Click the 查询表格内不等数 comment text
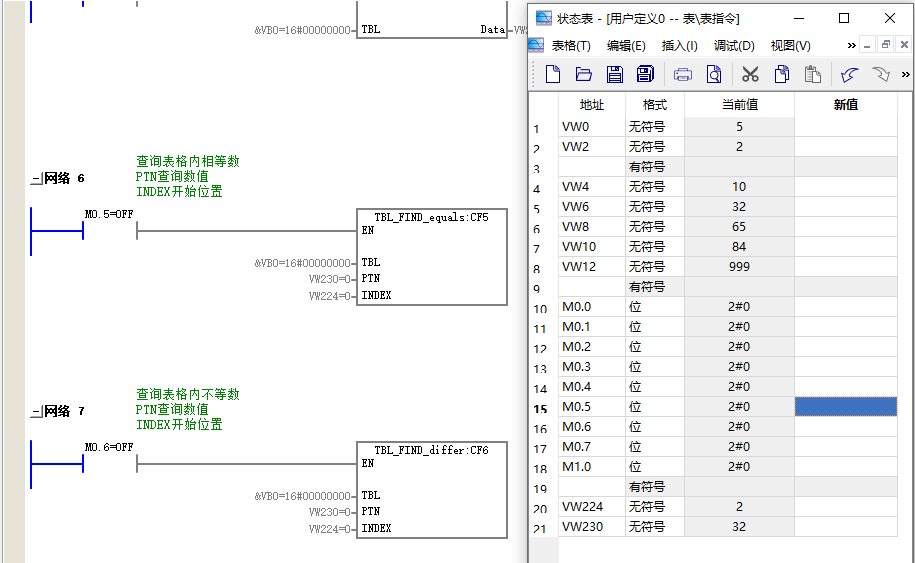The width and height of the screenshot is (915, 563). (x=187, y=394)
